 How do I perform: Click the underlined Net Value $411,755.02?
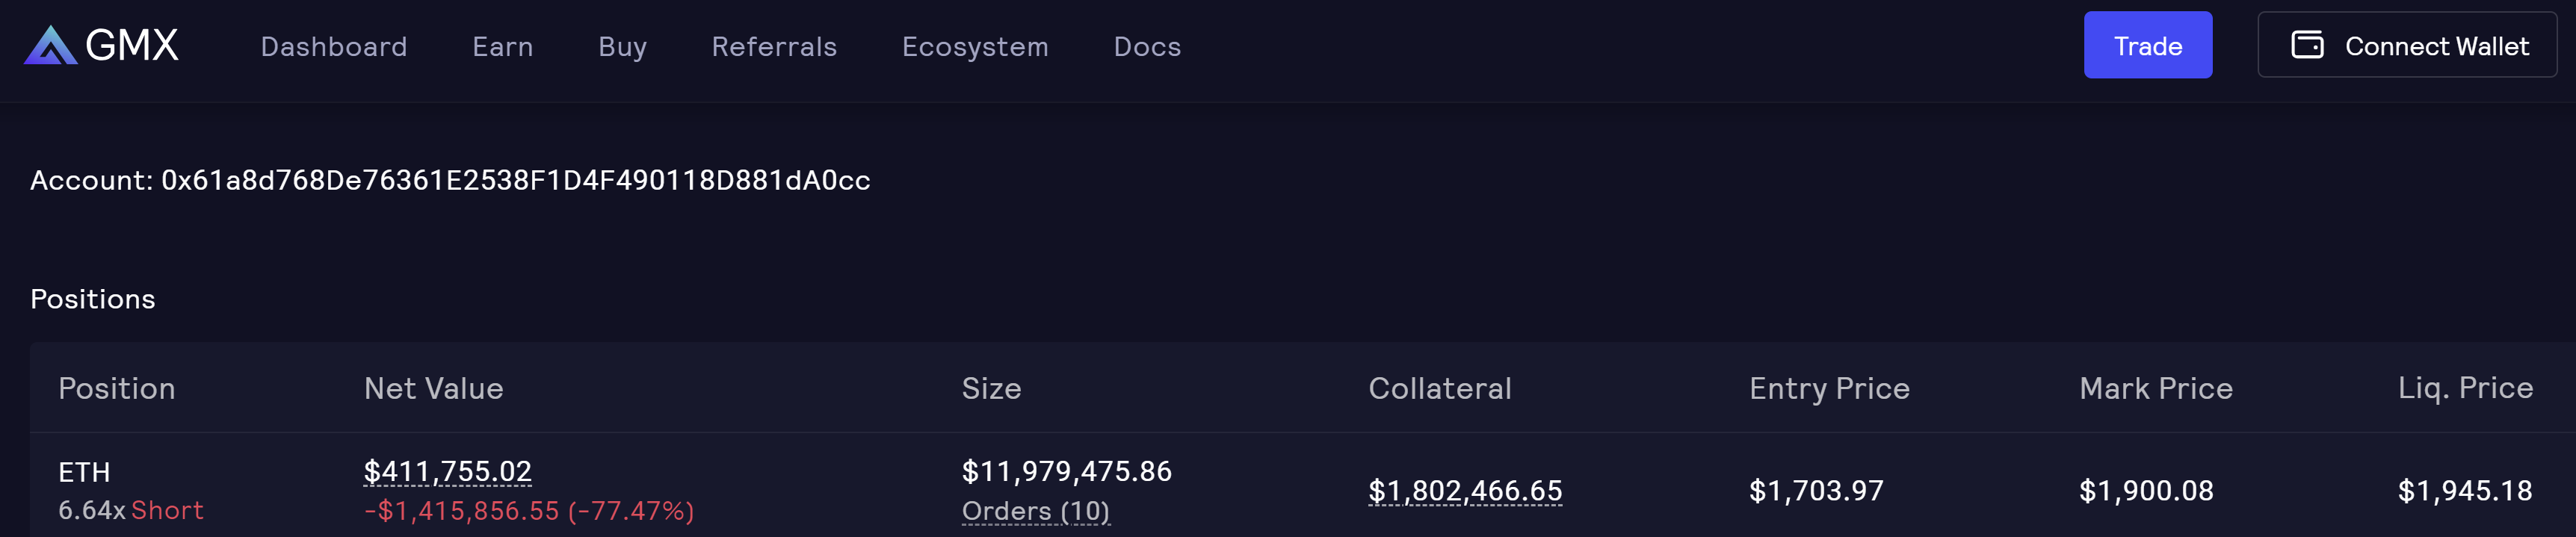447,470
